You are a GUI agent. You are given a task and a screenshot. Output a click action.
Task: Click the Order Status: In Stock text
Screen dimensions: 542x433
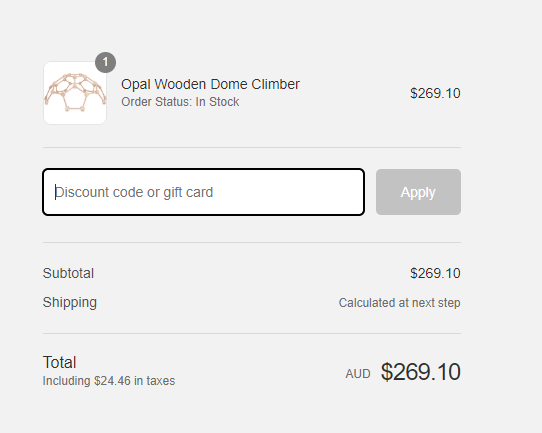point(180,102)
